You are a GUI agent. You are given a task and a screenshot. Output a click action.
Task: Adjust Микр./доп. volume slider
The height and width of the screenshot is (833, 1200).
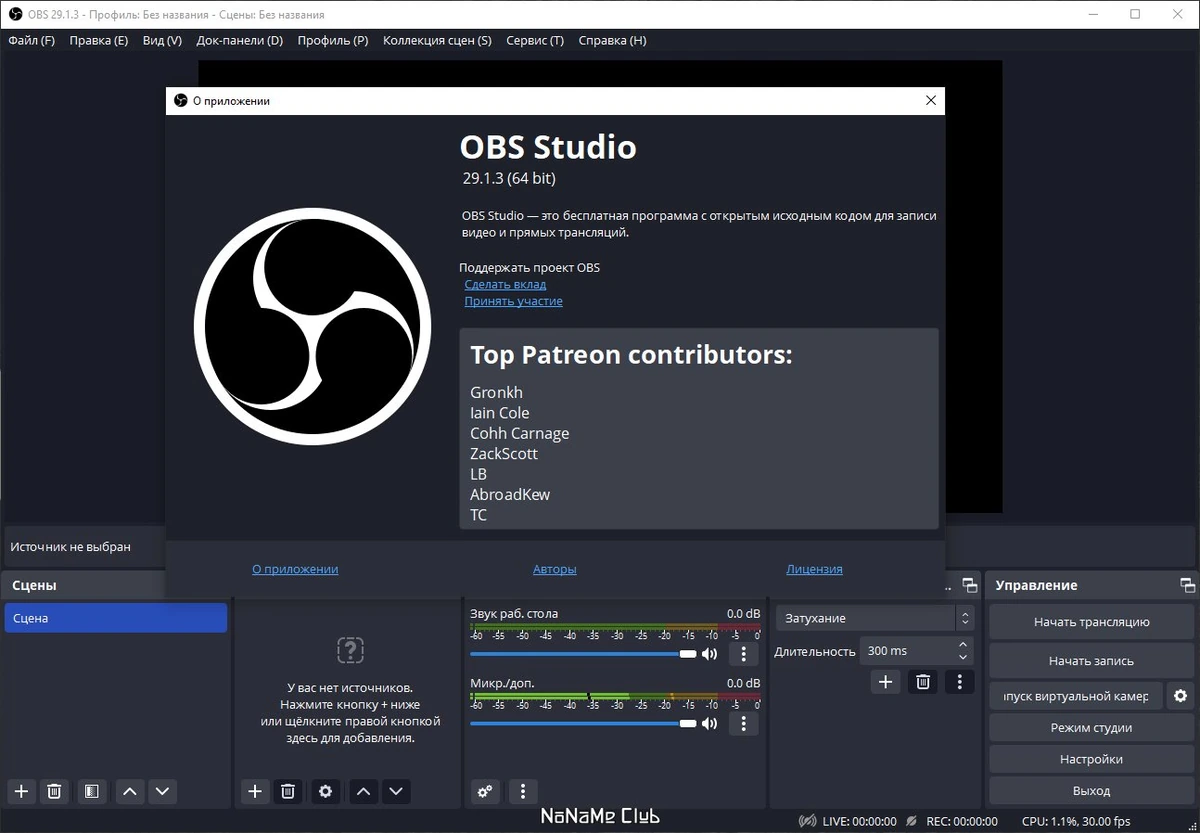(x=584, y=723)
